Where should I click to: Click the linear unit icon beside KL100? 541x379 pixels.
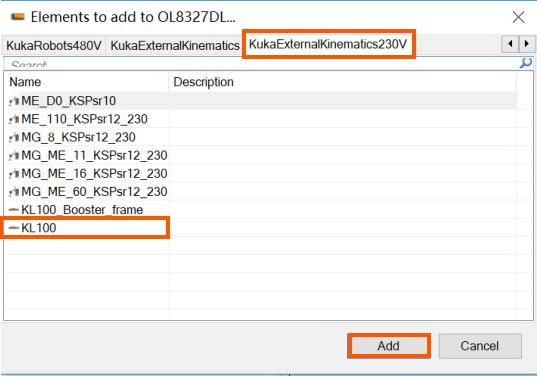14,227
